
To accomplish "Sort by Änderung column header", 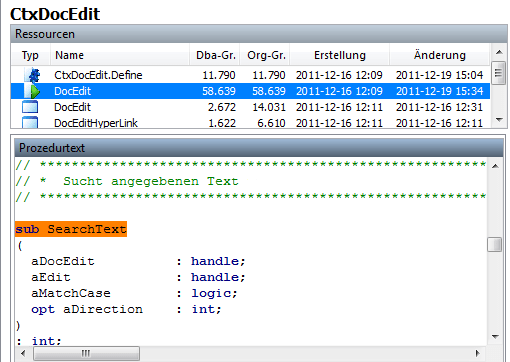I will (x=440, y=55).
